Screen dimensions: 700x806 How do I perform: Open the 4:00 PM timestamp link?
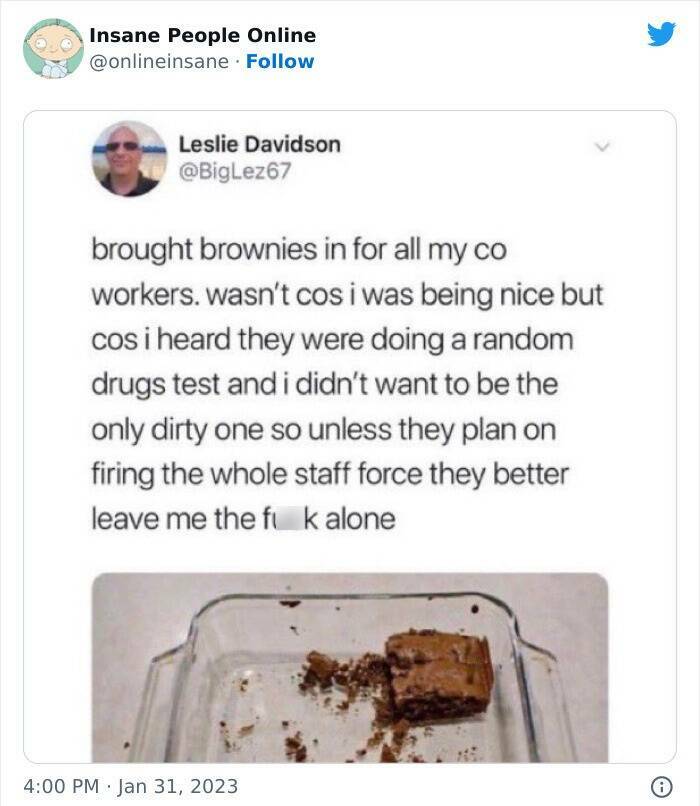[61, 786]
